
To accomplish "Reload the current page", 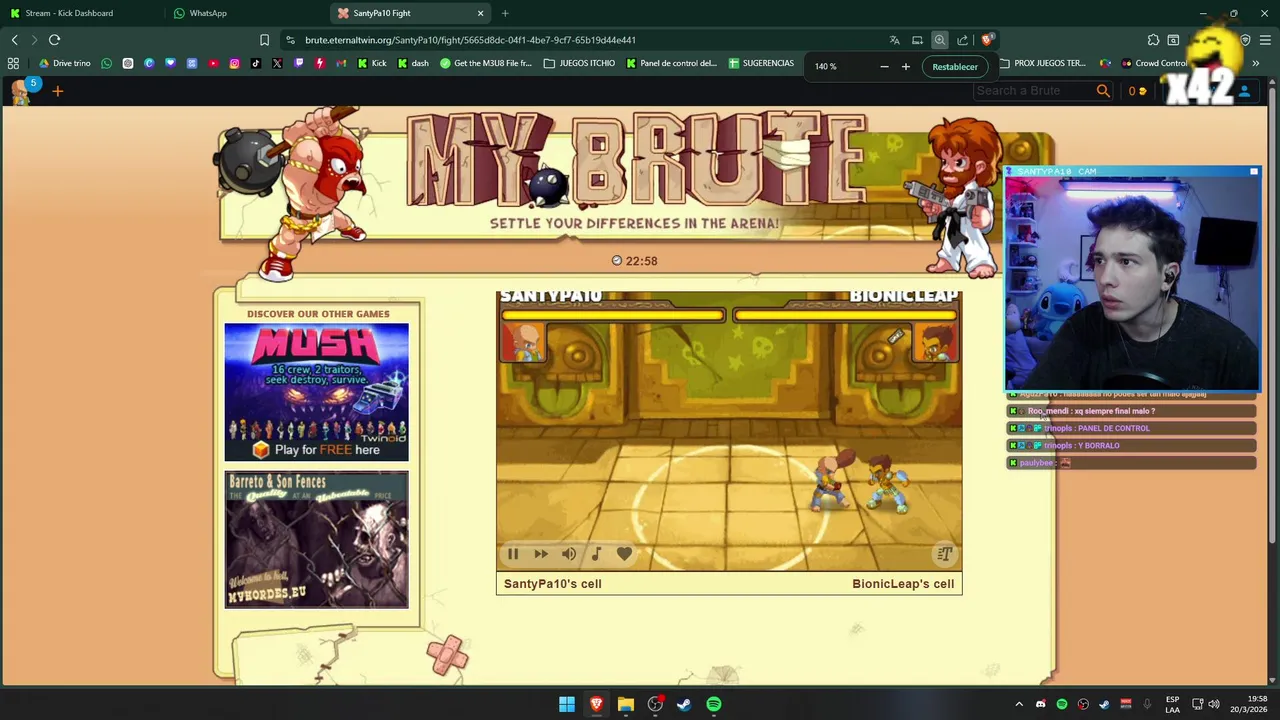I will pos(54,40).
